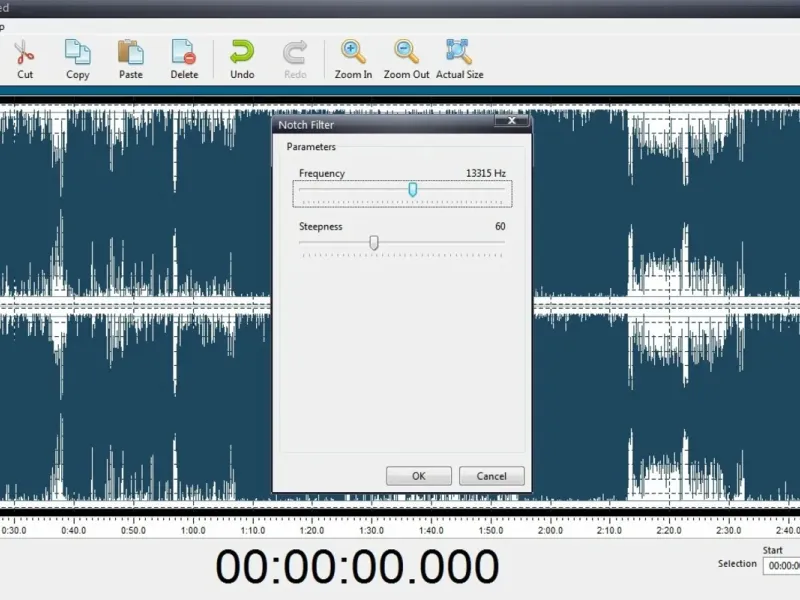Cancel the Notch Filter dialog

click(491, 476)
